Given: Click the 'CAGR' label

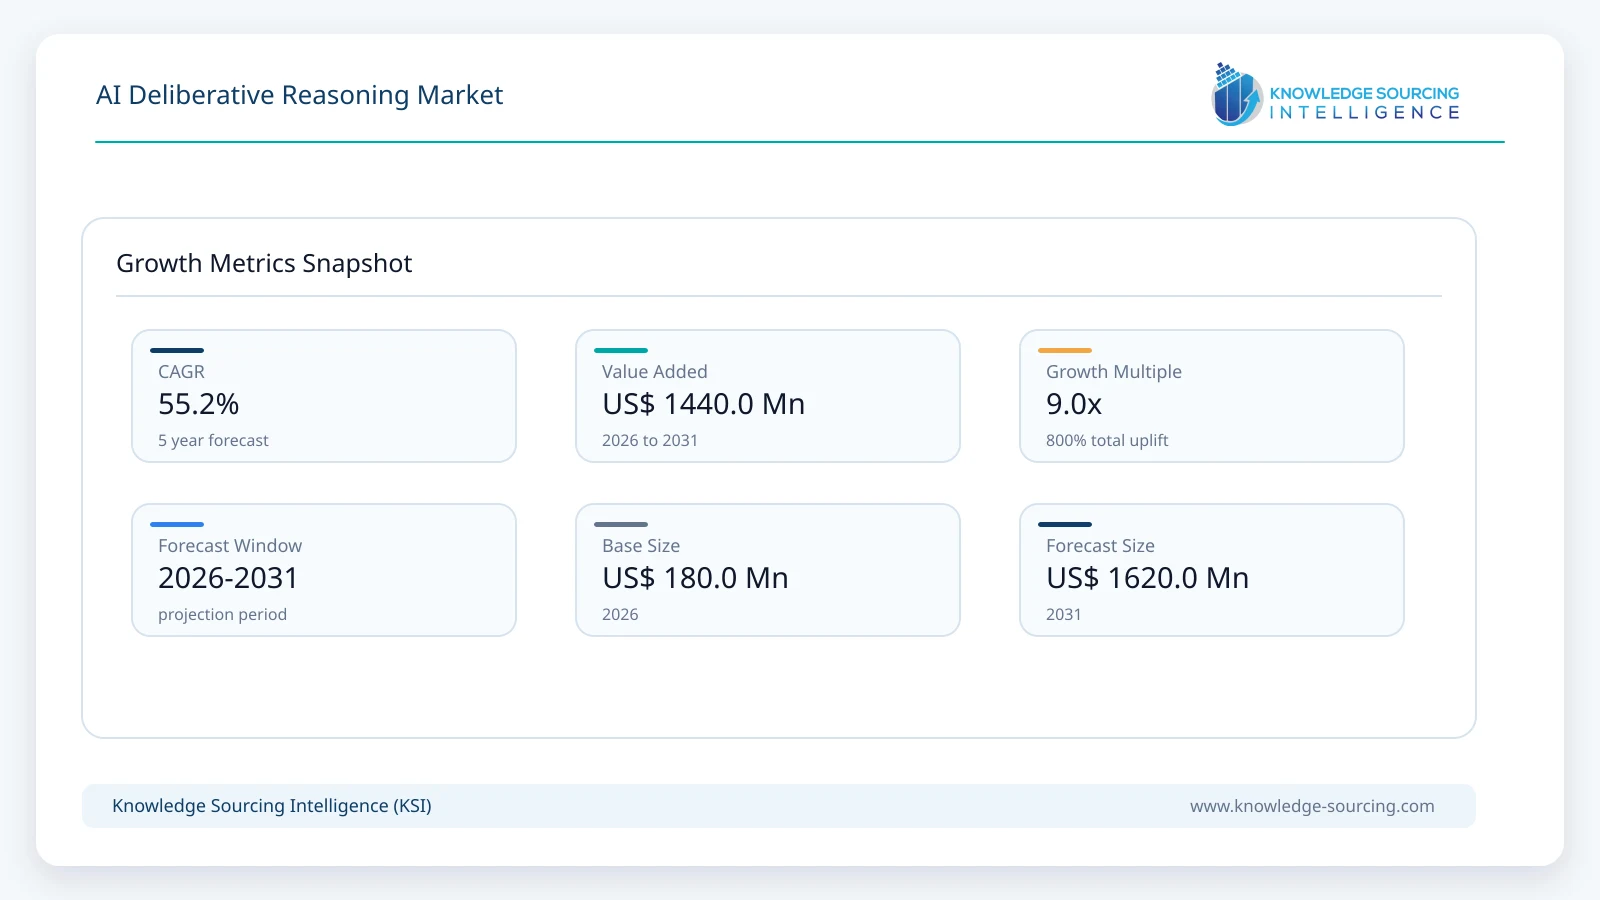Looking at the screenshot, I should (x=181, y=372).
